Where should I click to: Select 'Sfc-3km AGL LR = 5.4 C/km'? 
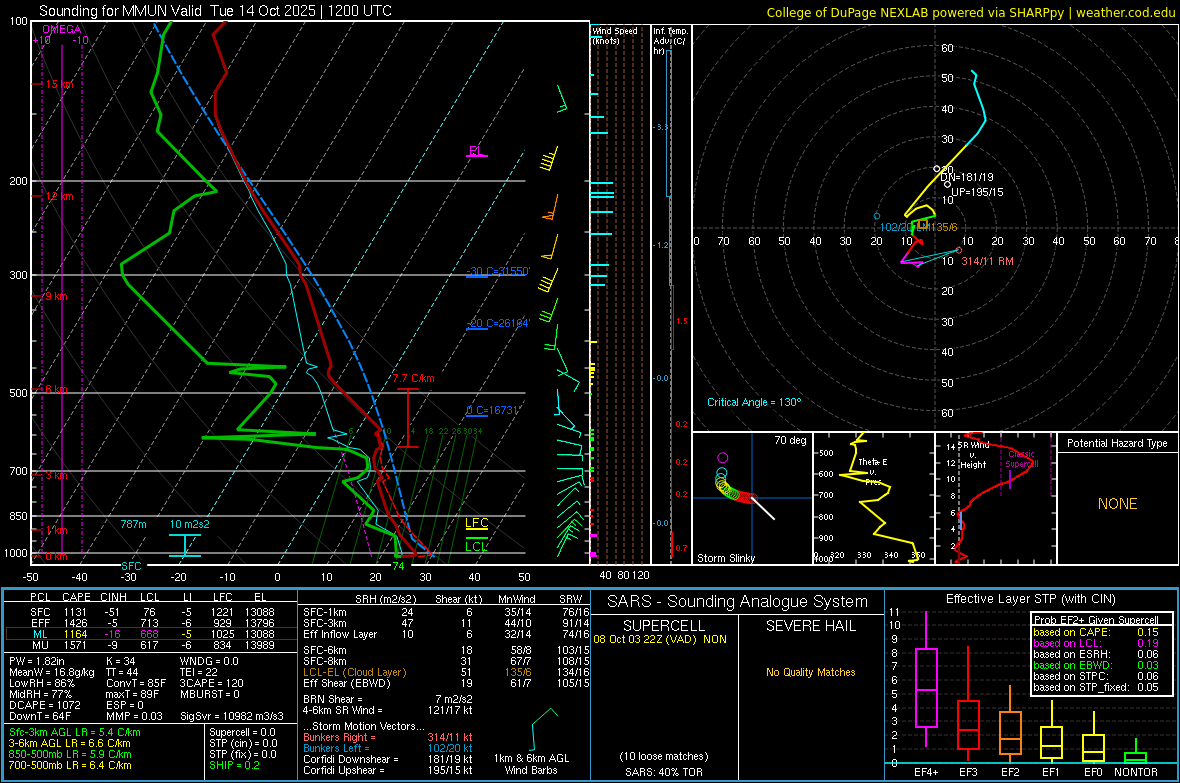tap(75, 733)
